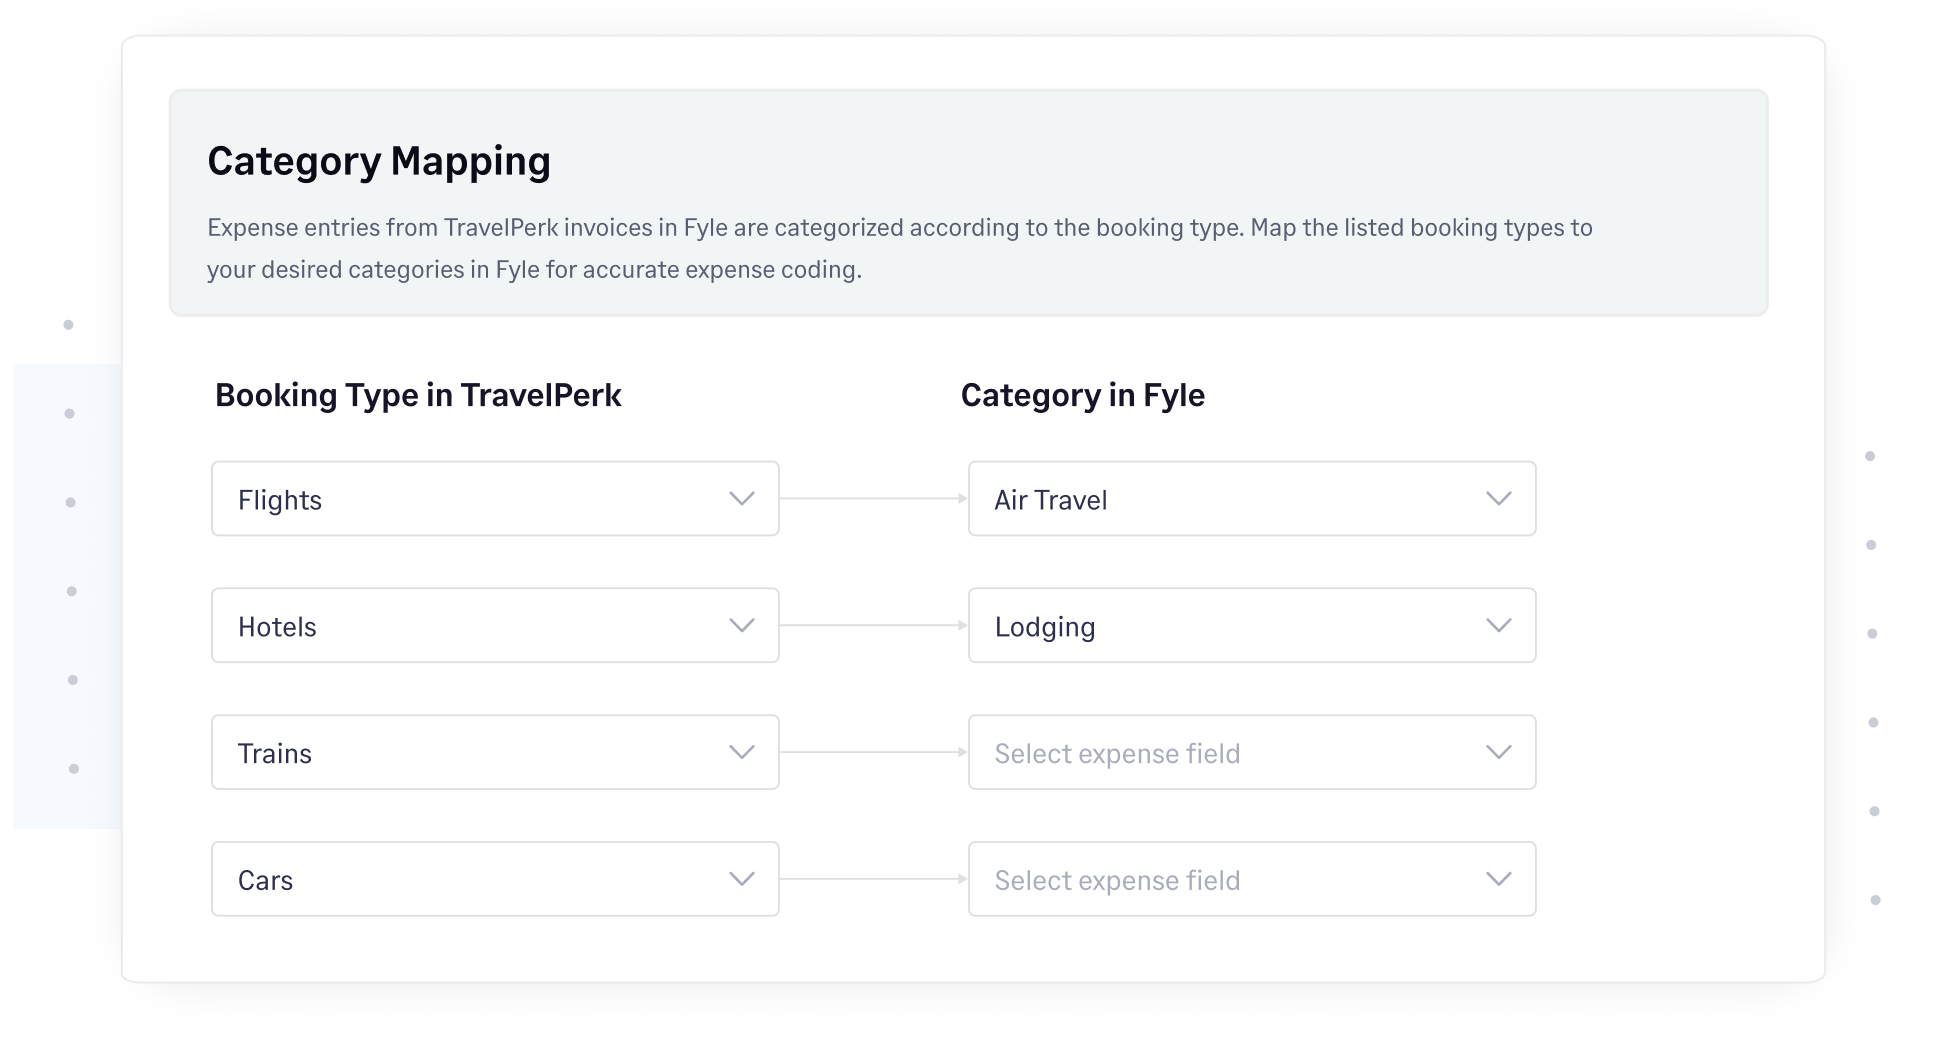Image resolution: width=1944 pixels, height=1039 pixels.
Task: Click the chevron on the Flights field
Action: click(x=741, y=499)
